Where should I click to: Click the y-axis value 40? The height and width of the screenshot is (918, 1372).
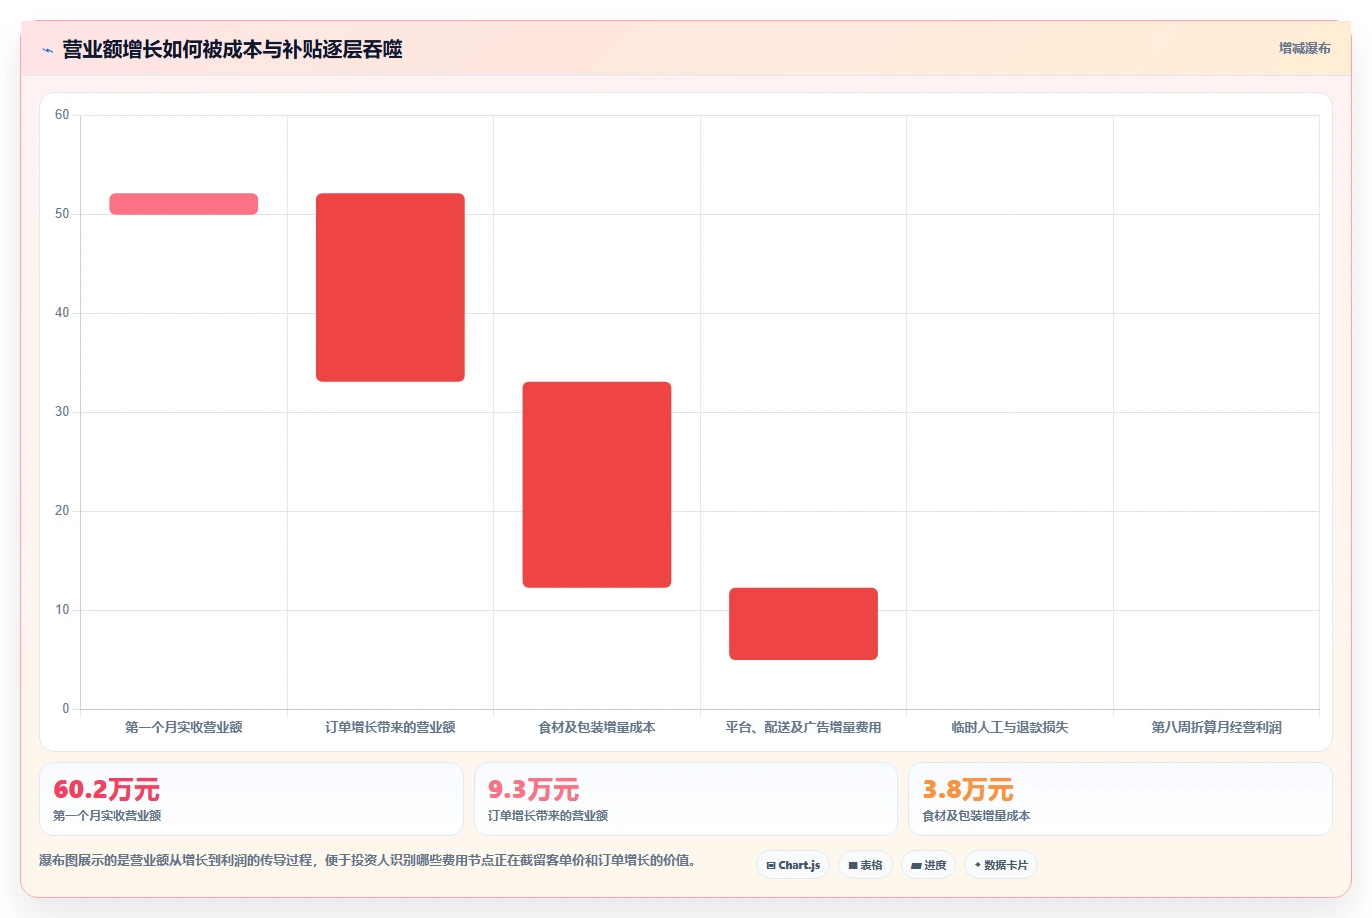click(x=62, y=313)
